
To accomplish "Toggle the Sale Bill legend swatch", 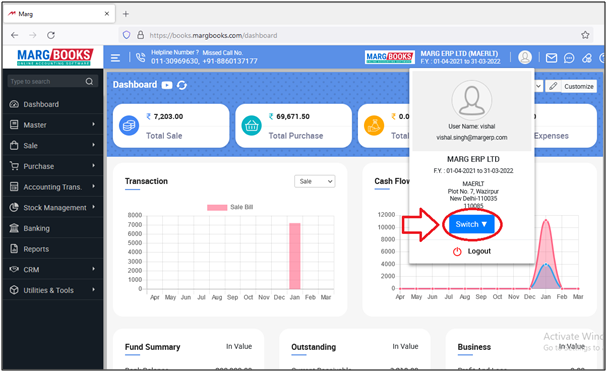I will coord(217,208).
